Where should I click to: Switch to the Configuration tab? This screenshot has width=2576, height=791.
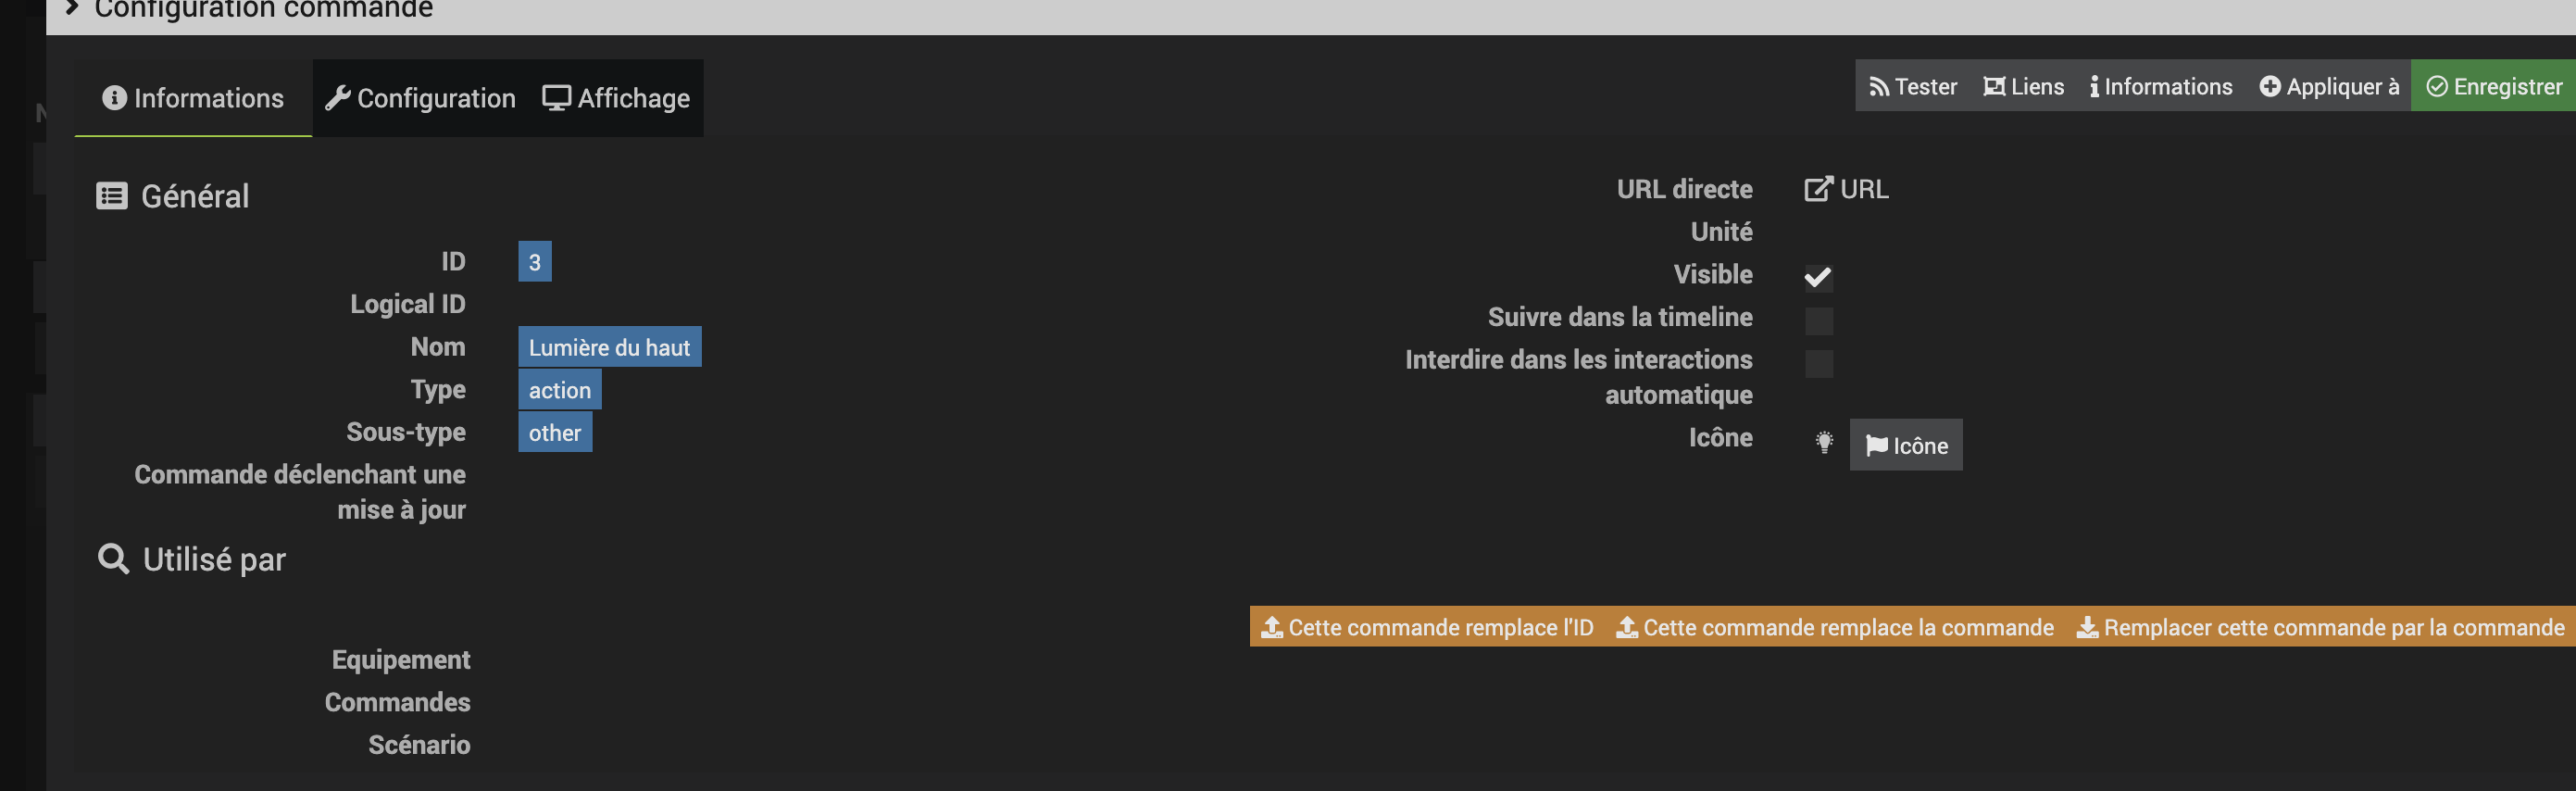[x=421, y=98]
